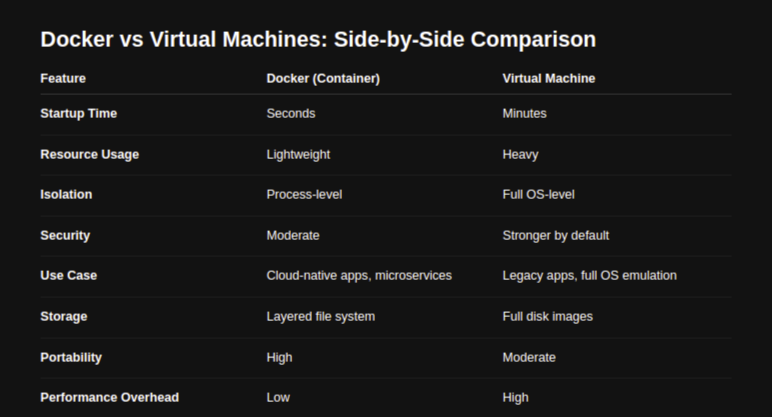Click the Stronger by default cell
772x417 pixels.
(555, 235)
